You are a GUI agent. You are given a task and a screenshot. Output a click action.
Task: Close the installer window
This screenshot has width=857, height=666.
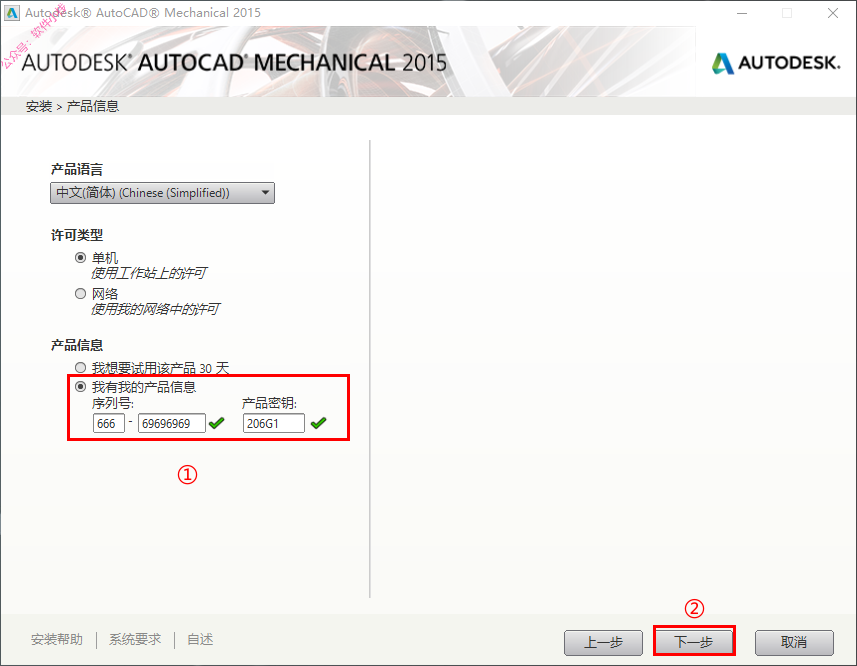coord(832,13)
